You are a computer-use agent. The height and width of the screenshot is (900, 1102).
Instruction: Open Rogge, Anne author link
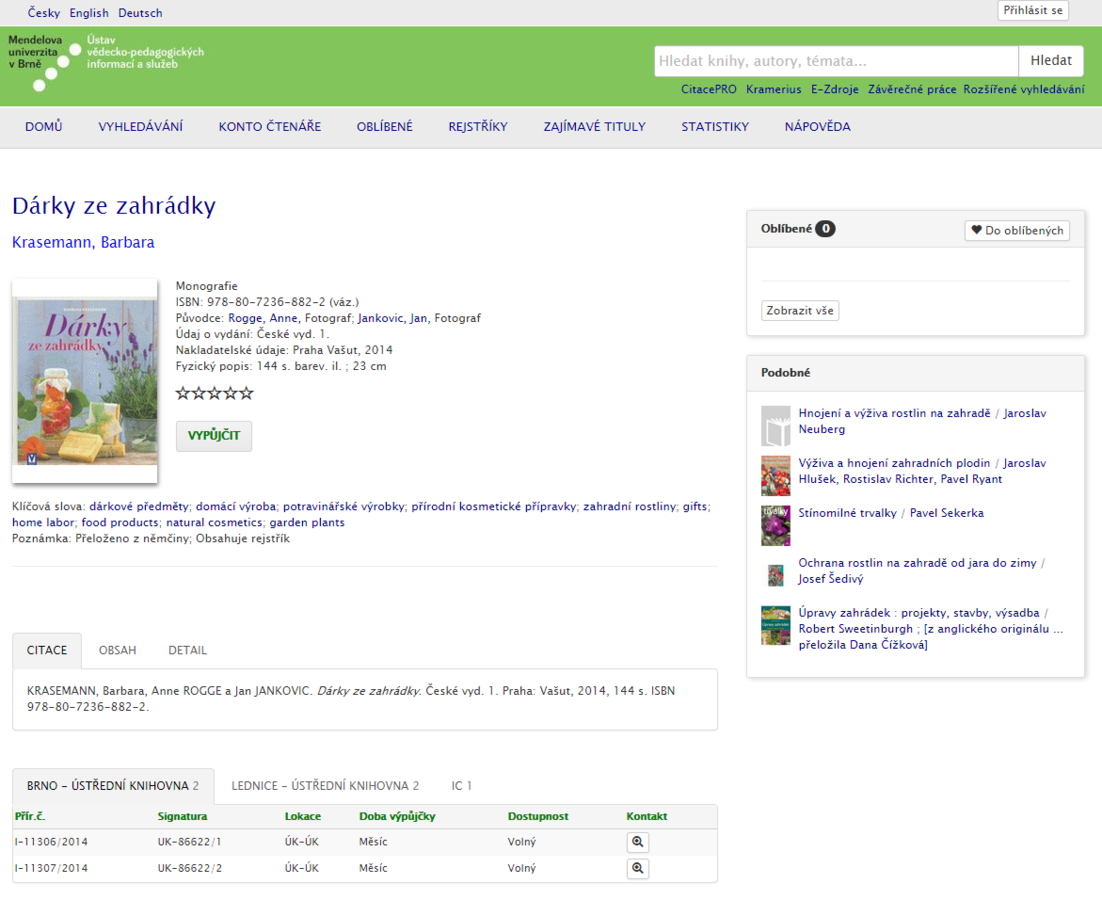point(263,318)
